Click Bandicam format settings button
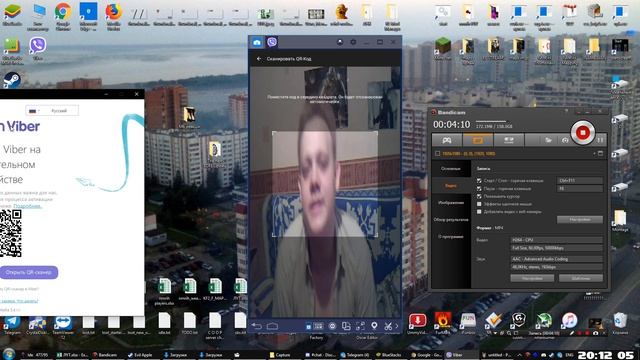Image resolution: width=640 pixels, height=360 pixels. coord(532,278)
